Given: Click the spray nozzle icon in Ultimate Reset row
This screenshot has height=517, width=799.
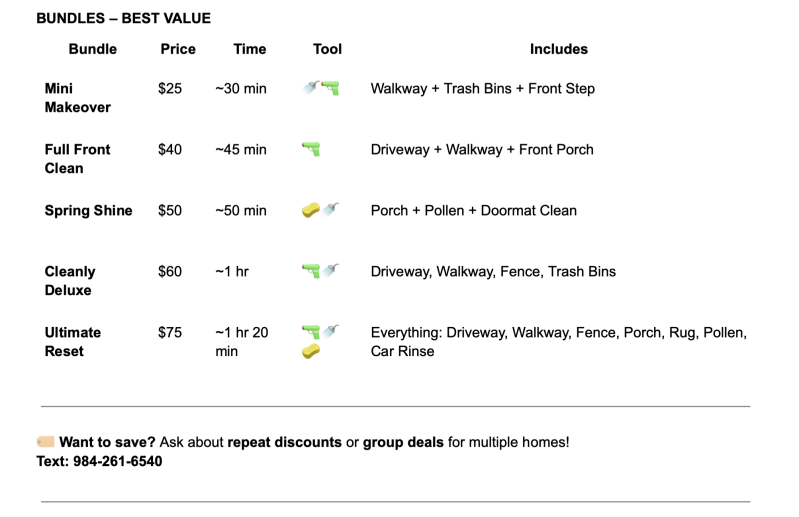Looking at the screenshot, I should coord(331,332).
